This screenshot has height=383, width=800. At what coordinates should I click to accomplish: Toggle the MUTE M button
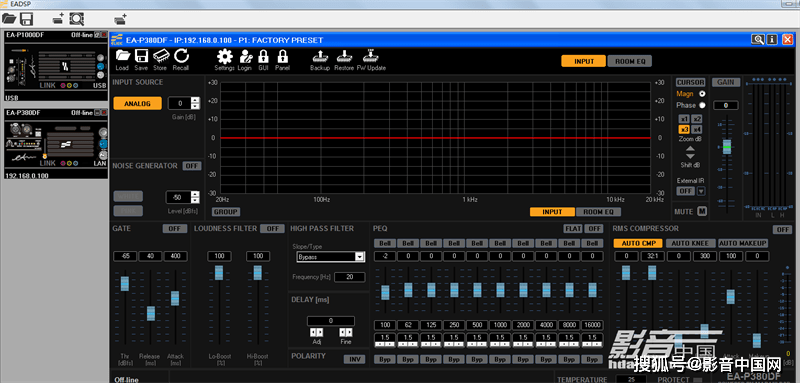point(702,211)
